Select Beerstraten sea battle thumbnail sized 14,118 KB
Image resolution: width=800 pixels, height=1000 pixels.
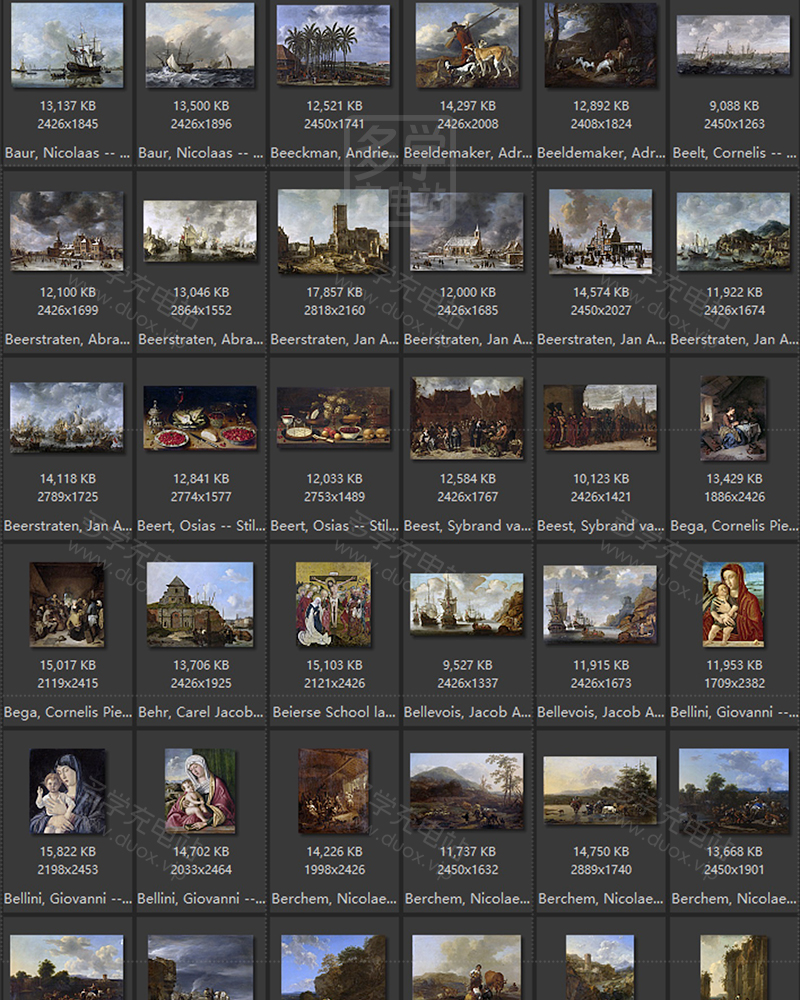(67, 418)
